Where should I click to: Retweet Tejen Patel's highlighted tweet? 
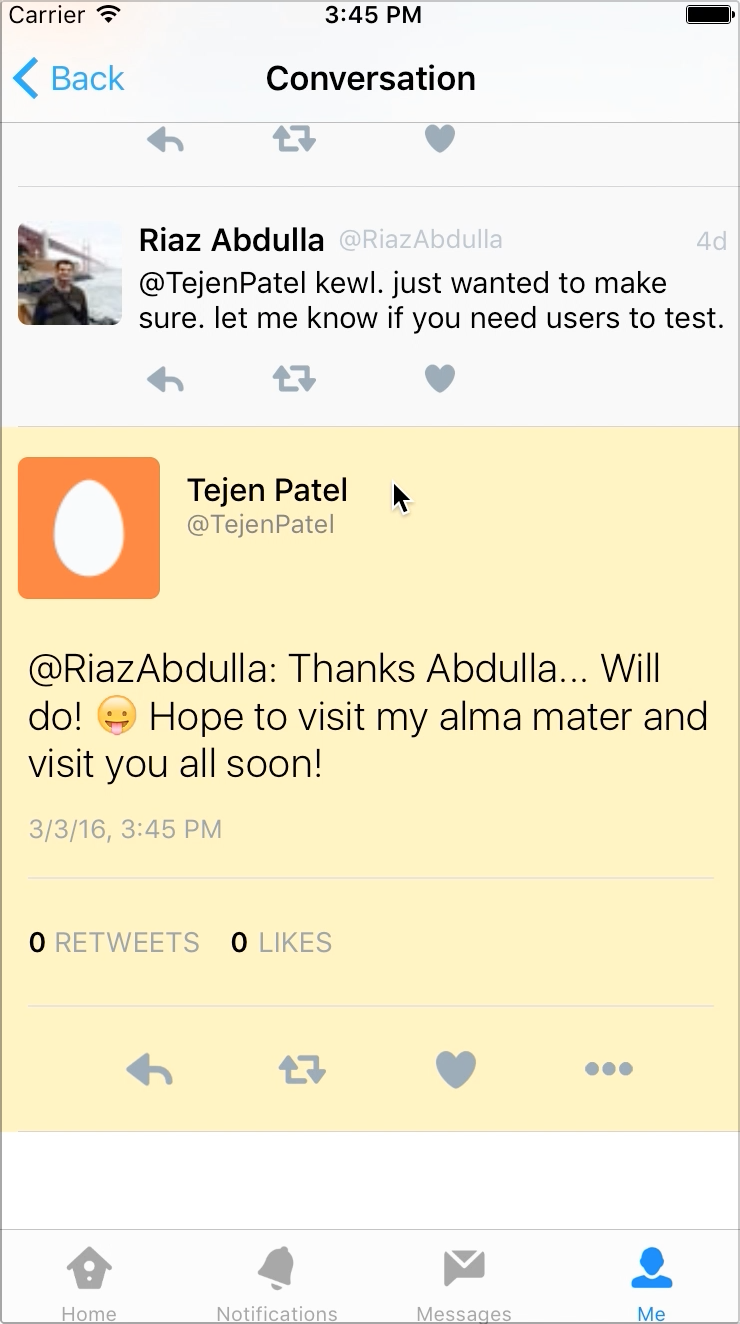tap(302, 1070)
